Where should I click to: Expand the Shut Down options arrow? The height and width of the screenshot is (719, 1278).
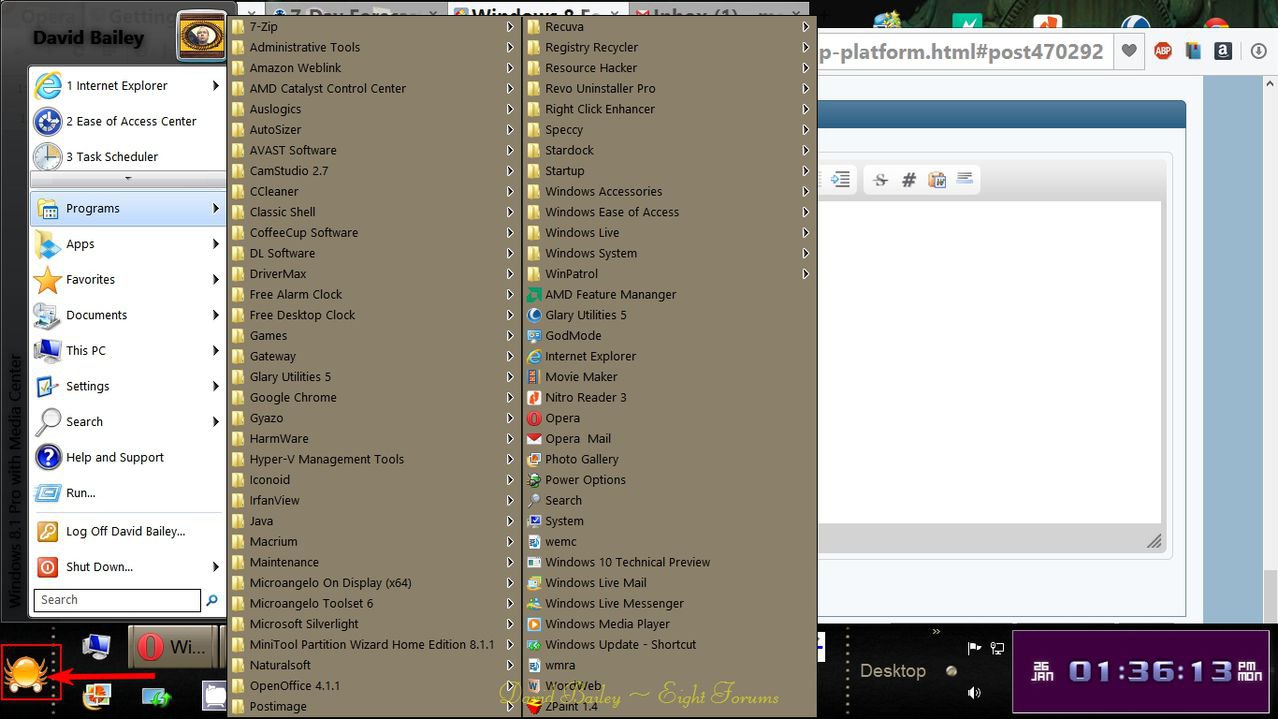(215, 567)
